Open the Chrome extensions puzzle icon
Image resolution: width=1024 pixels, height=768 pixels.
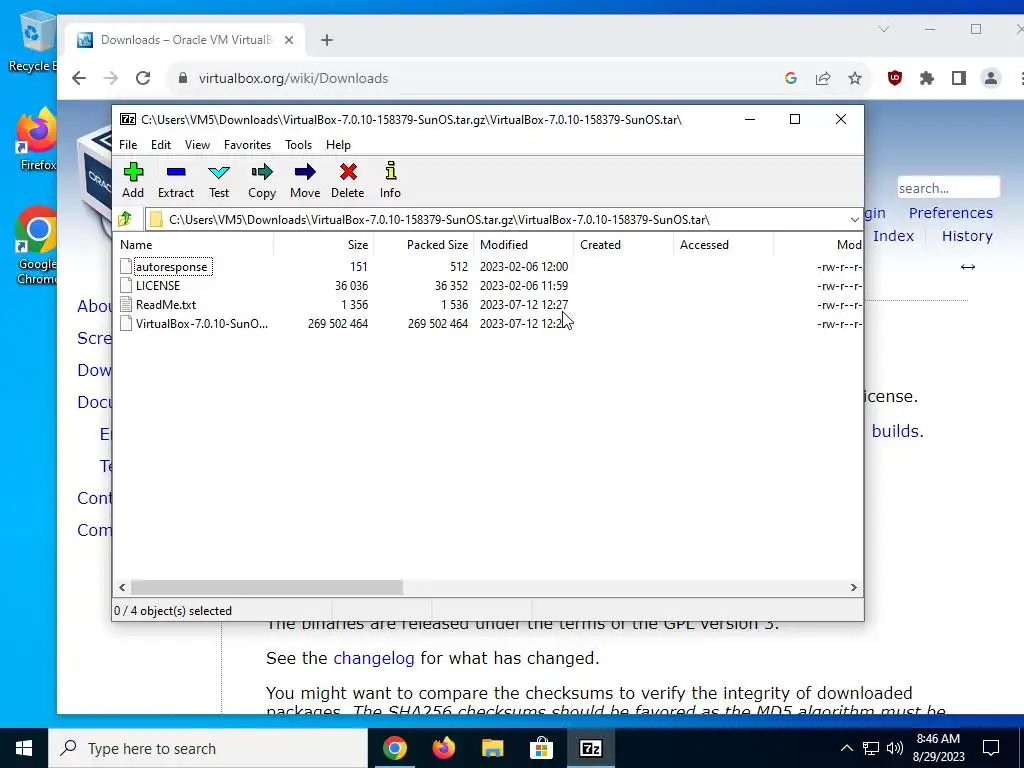[927, 78]
